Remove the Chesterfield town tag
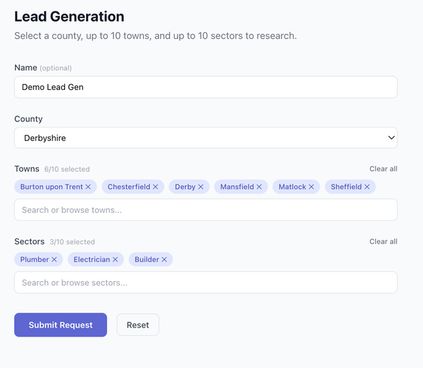 pyautogui.click(x=155, y=187)
